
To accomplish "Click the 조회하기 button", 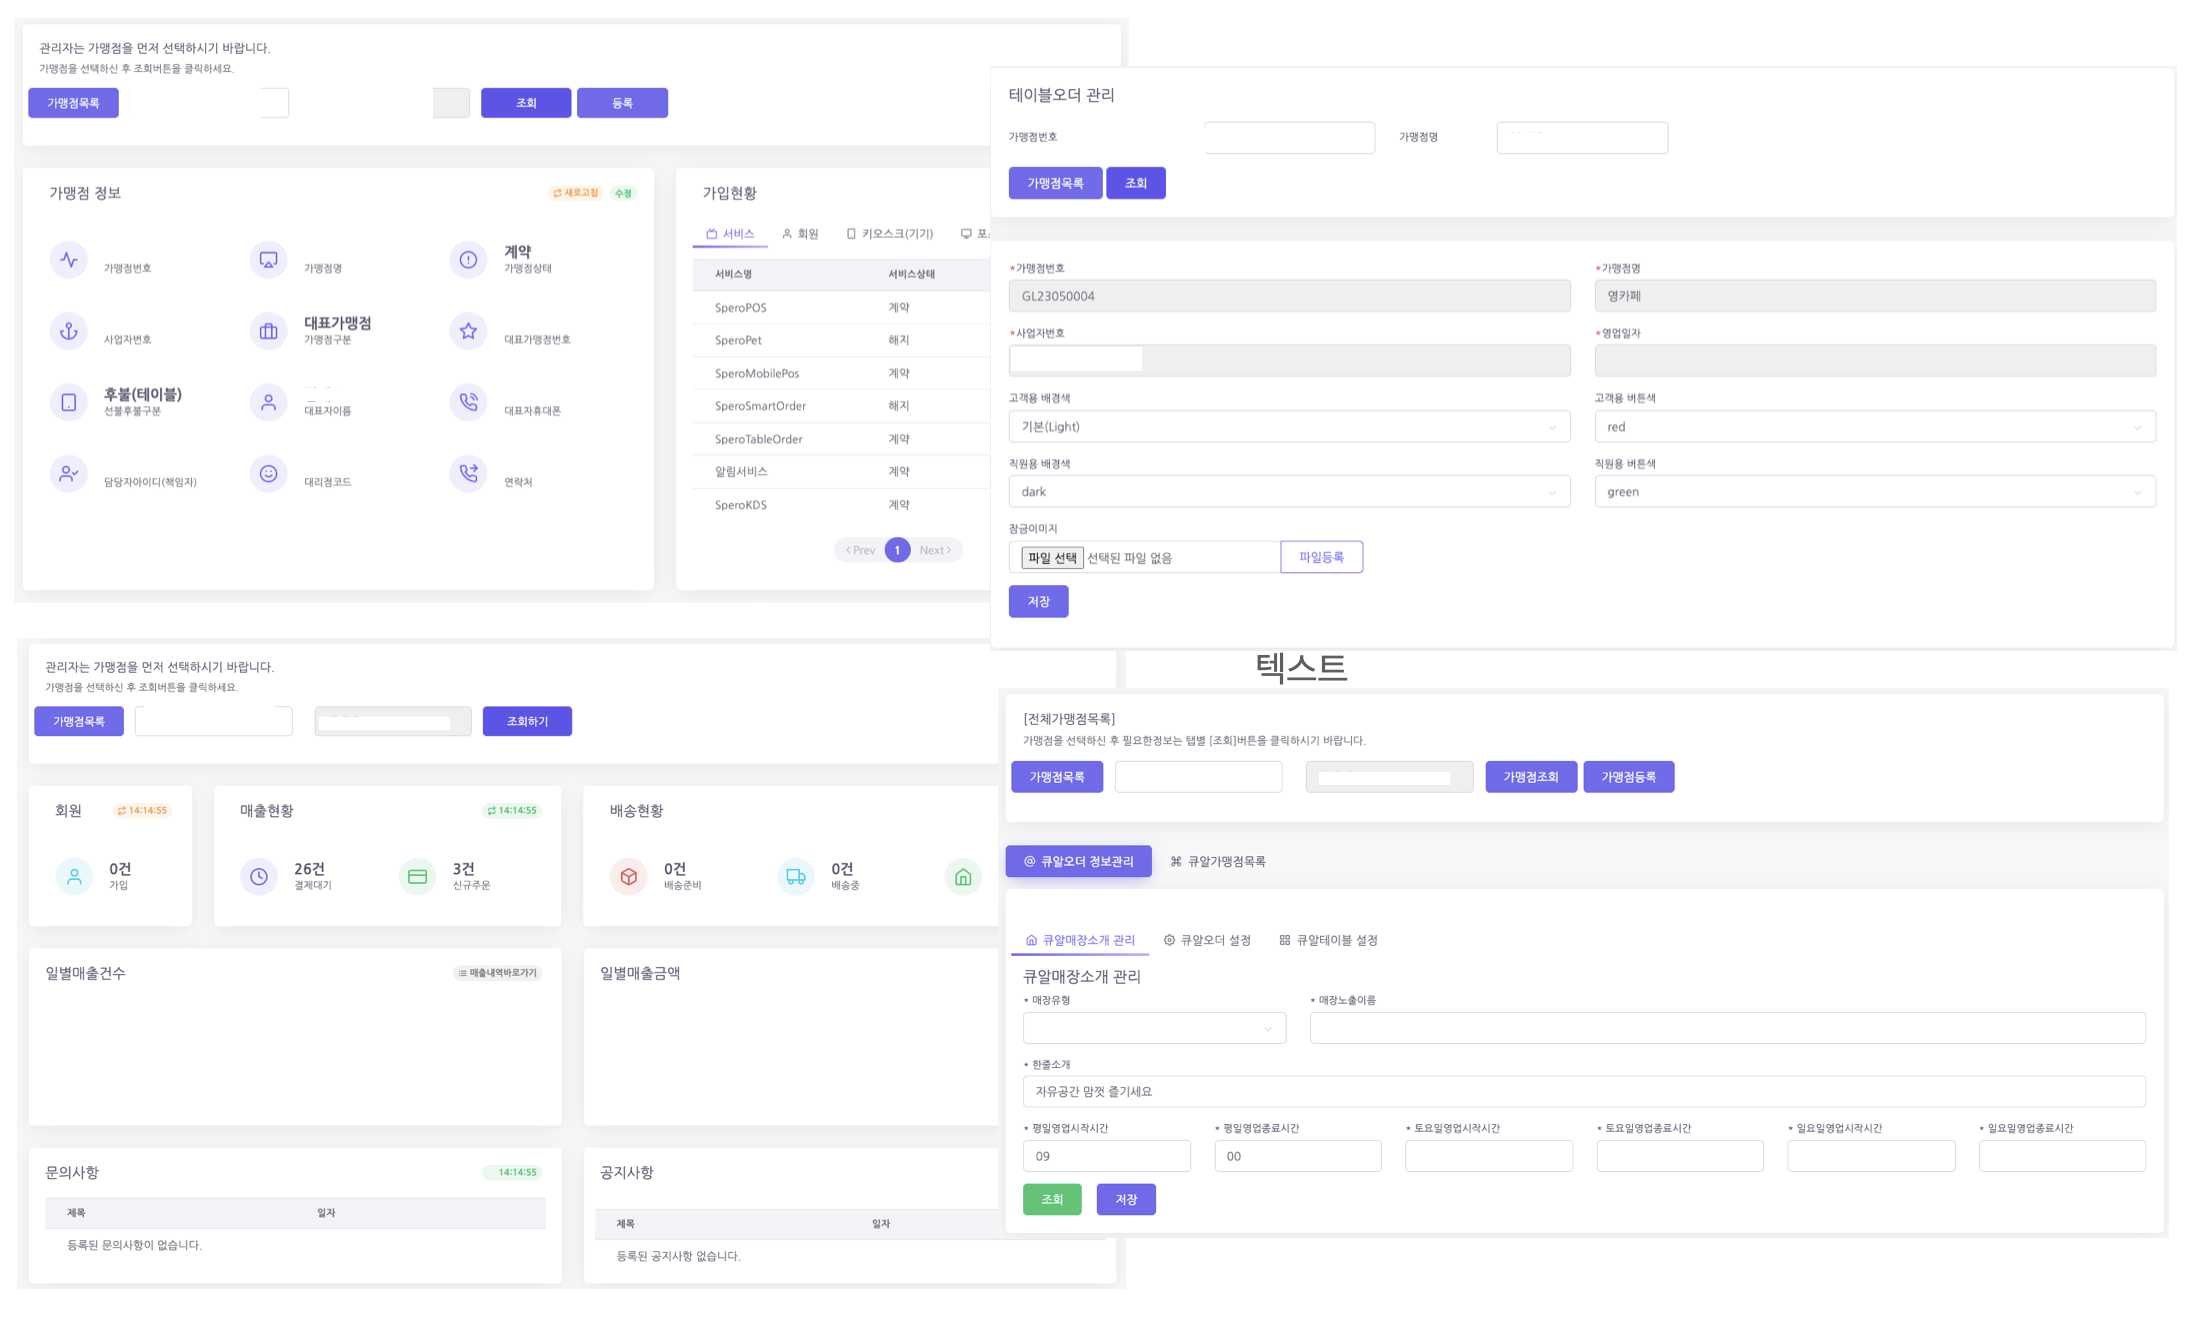I will click(527, 721).
